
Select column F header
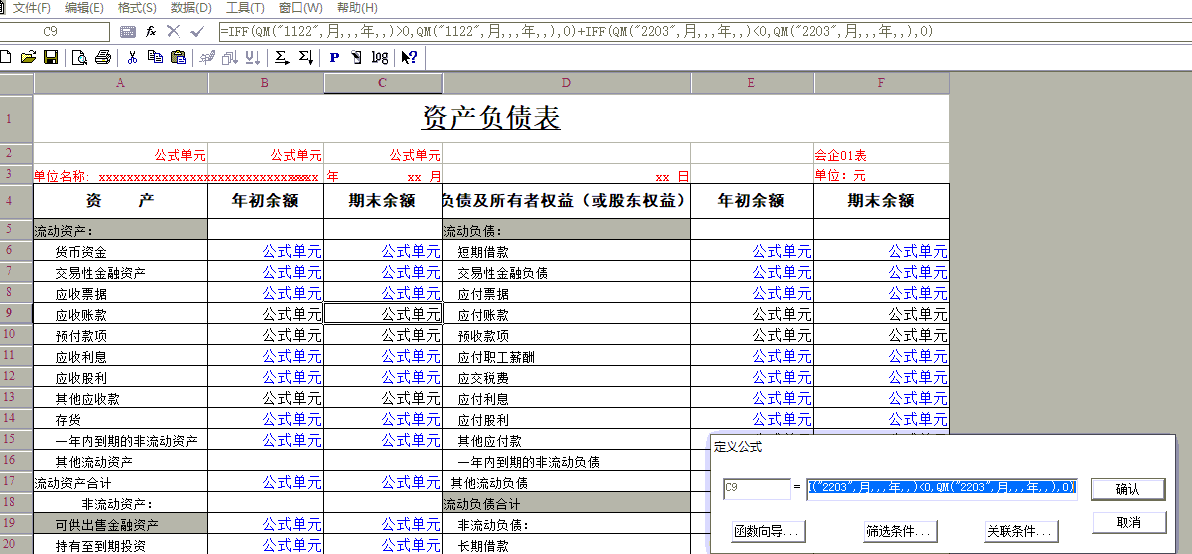click(x=881, y=84)
